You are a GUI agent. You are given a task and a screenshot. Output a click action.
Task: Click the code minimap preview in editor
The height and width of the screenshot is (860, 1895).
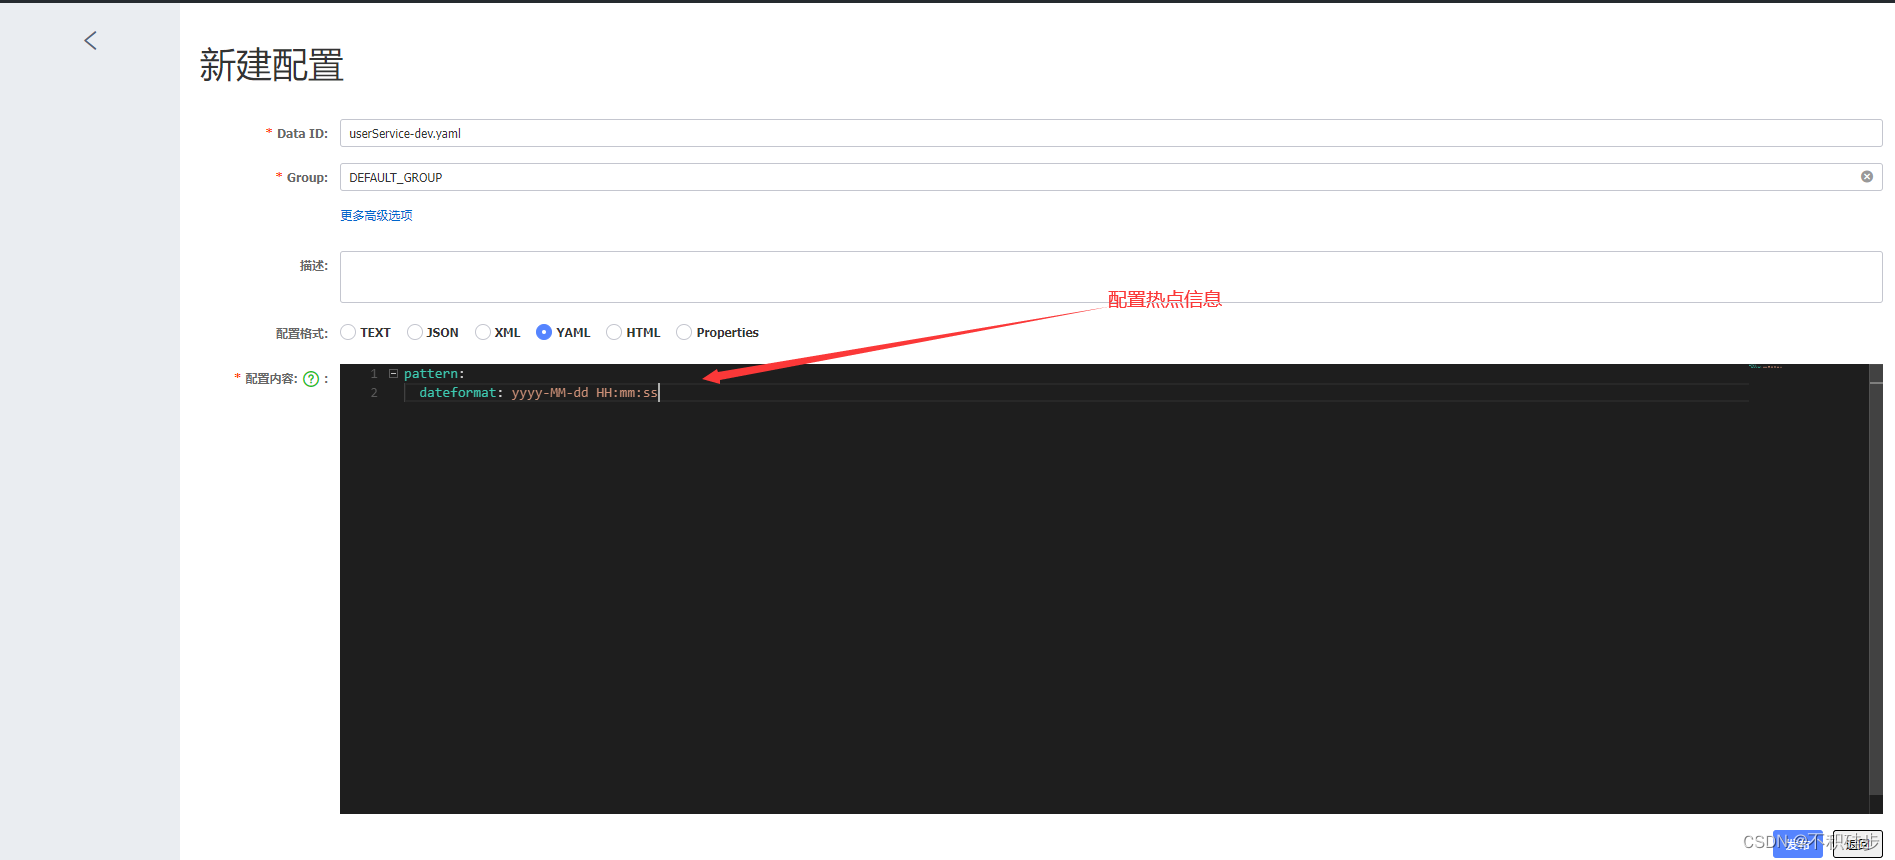click(1765, 366)
